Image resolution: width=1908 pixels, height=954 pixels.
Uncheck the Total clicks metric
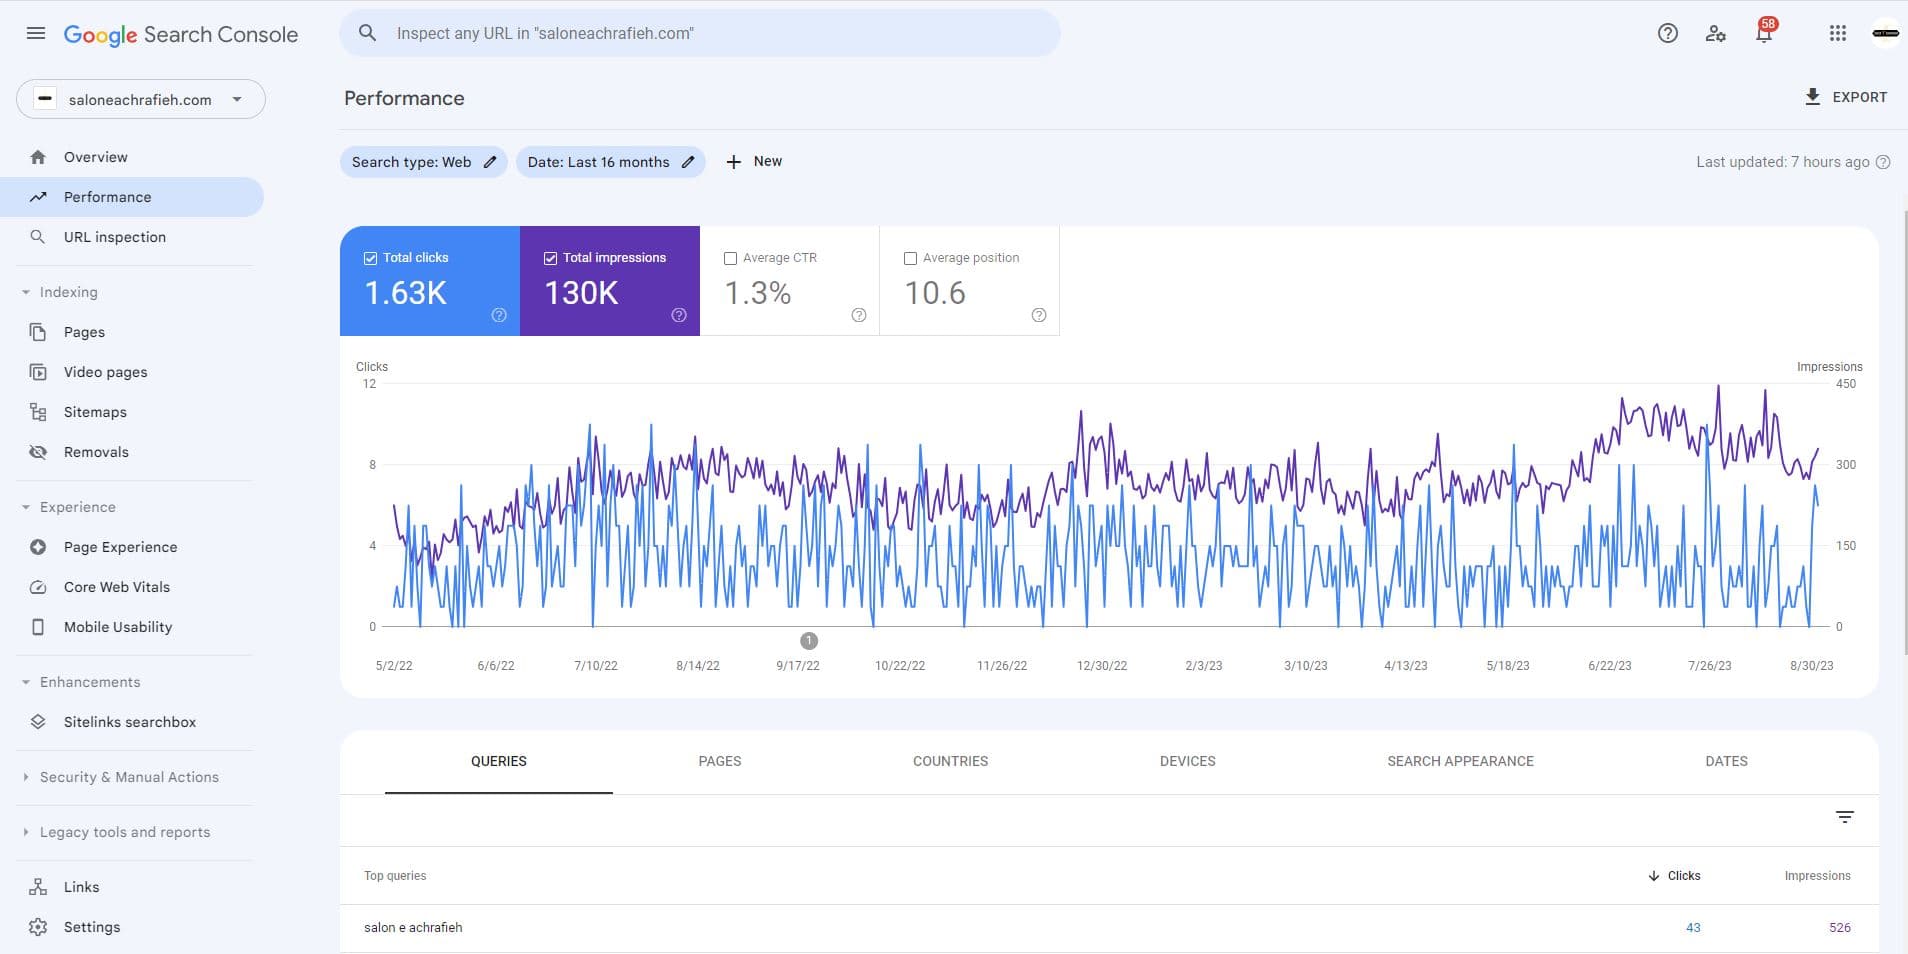tap(371, 258)
